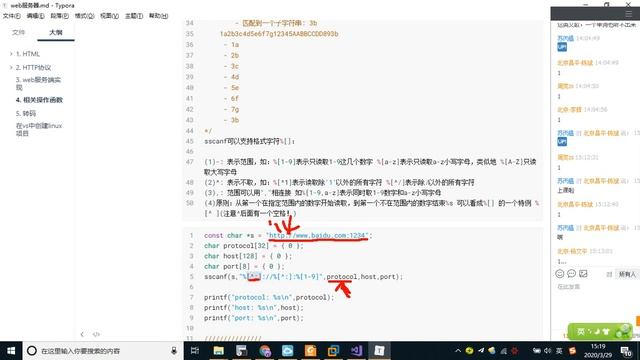Click the green floating input method toolbar
The height and width of the screenshot is (360, 640).
tap(600, 331)
